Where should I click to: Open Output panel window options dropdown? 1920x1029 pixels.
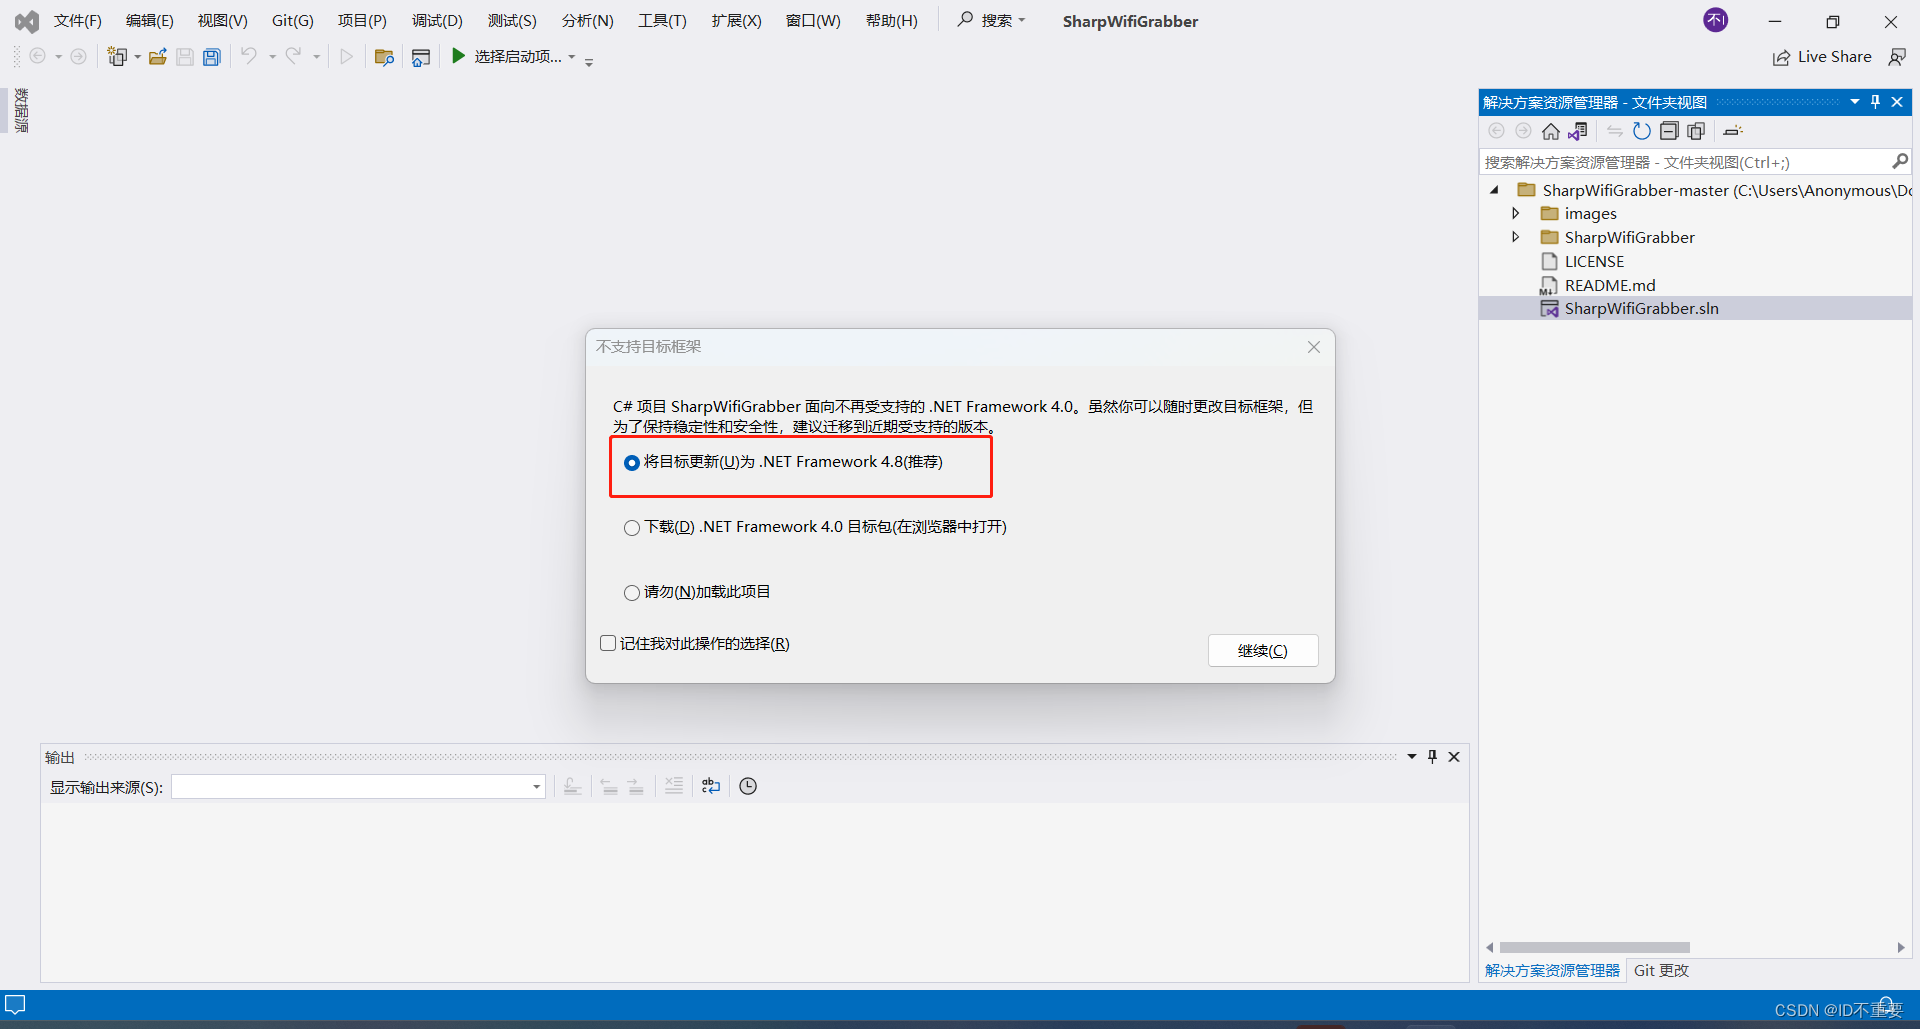1412,757
